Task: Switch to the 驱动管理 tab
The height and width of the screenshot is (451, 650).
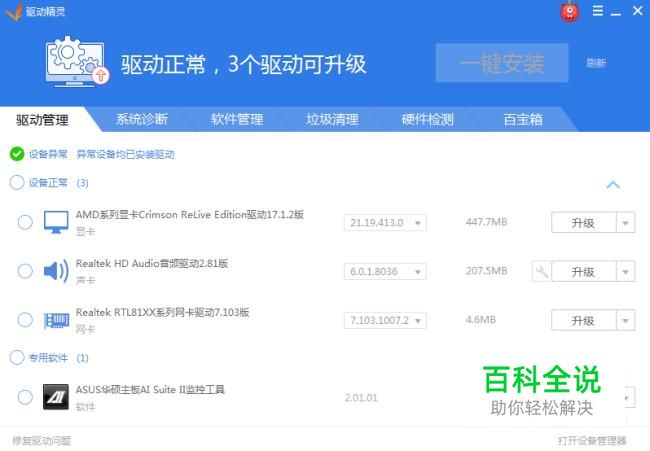Action: click(x=42, y=120)
